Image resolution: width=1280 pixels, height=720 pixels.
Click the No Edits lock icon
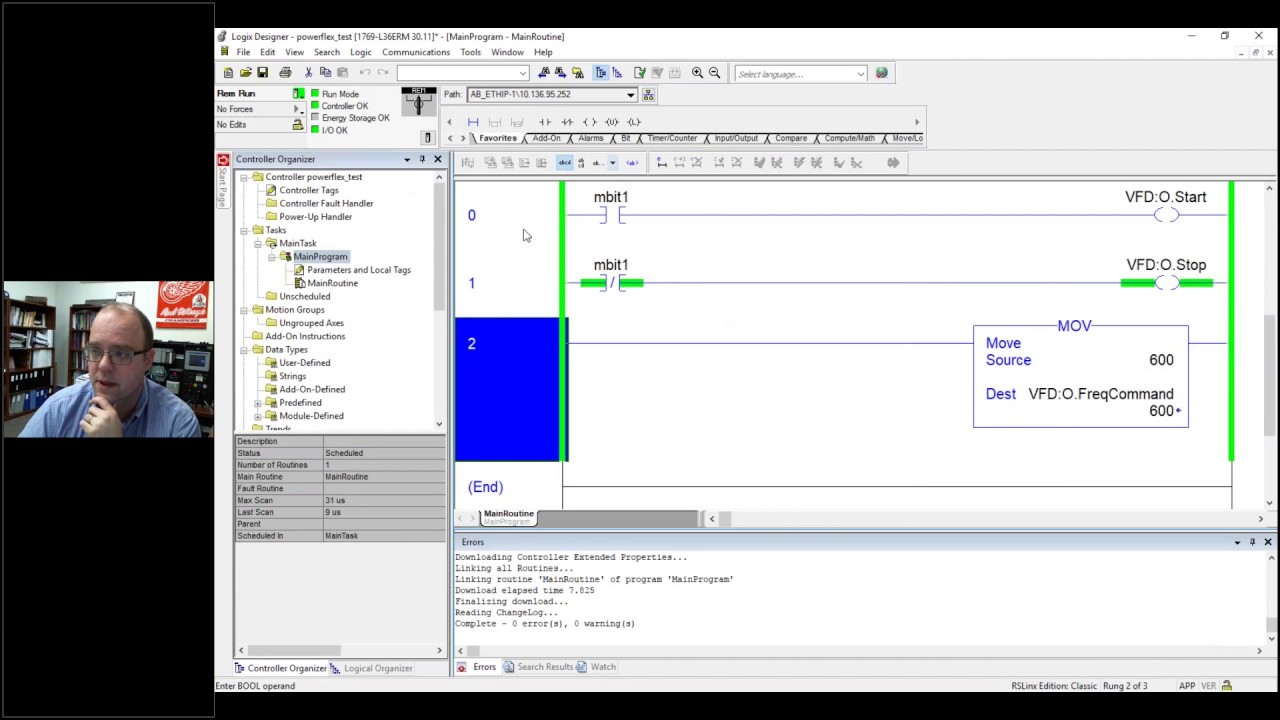coord(297,124)
